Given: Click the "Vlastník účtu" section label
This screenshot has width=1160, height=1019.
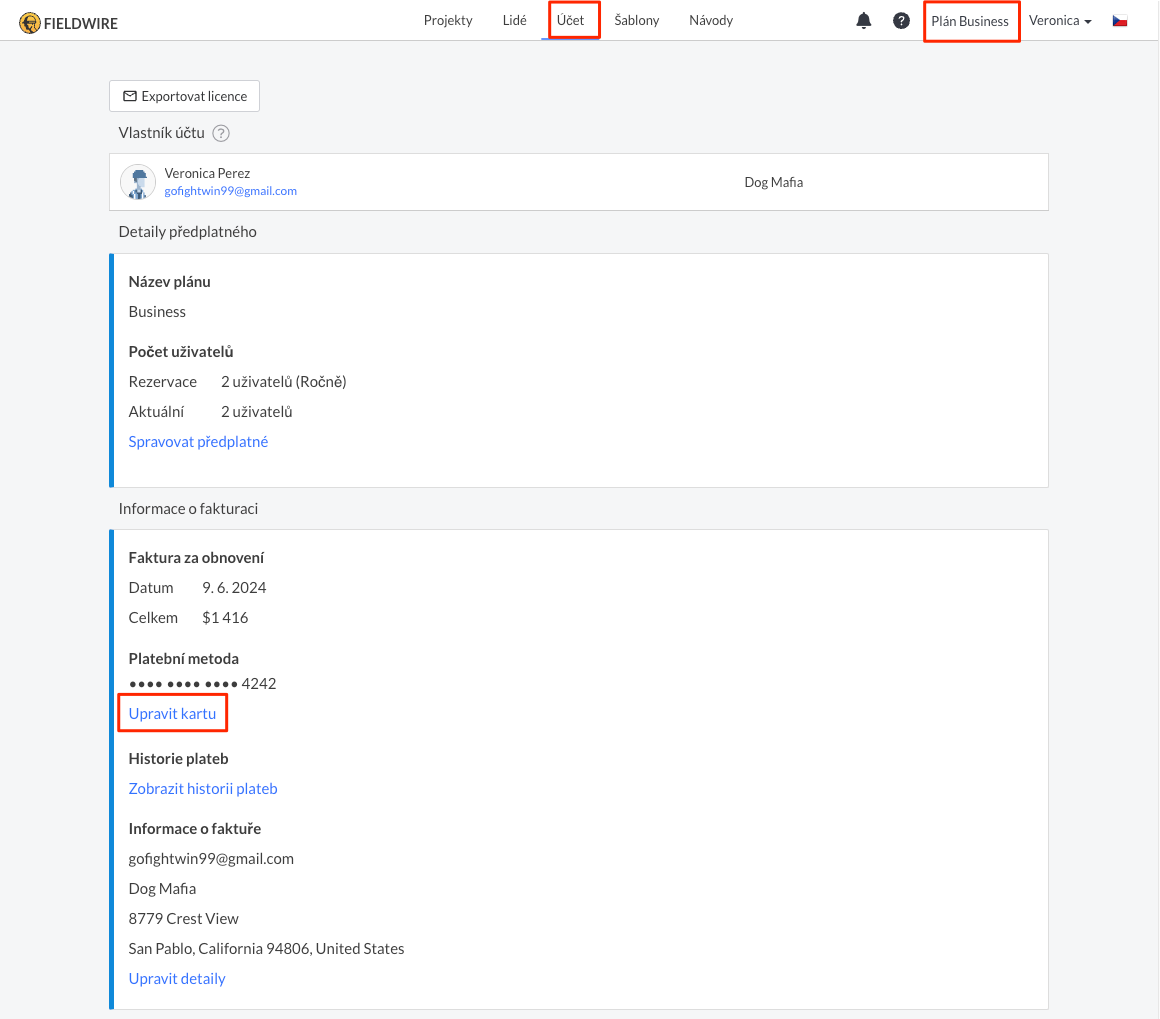Looking at the screenshot, I should [161, 133].
